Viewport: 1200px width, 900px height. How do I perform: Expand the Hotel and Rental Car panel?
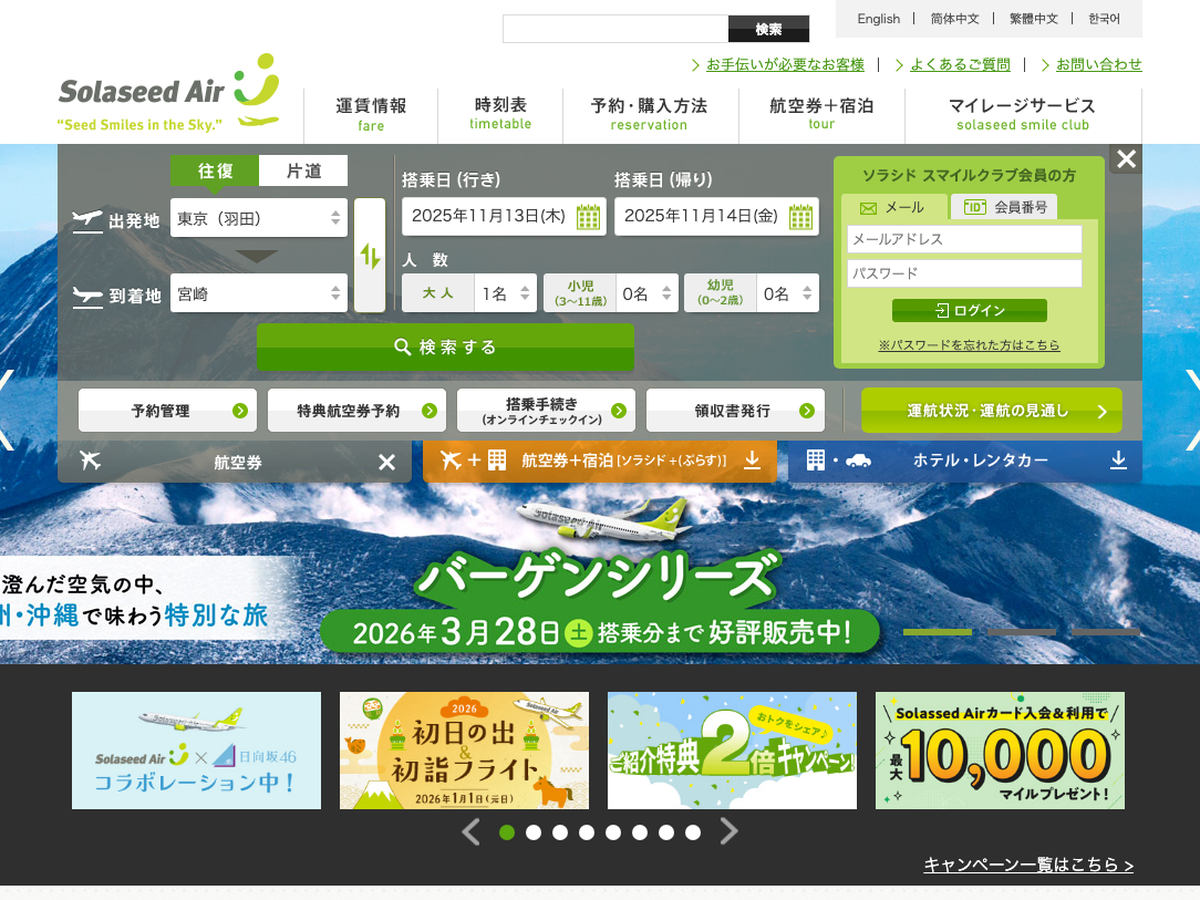point(1118,460)
